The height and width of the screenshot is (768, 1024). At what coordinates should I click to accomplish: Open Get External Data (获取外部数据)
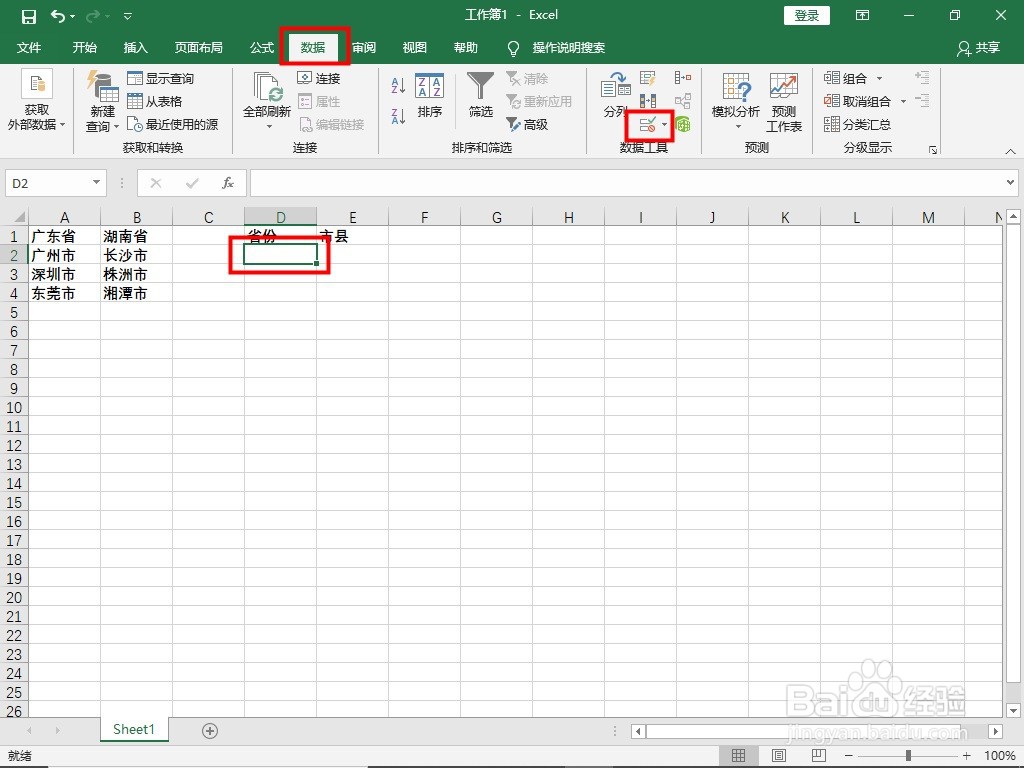pyautogui.click(x=37, y=101)
